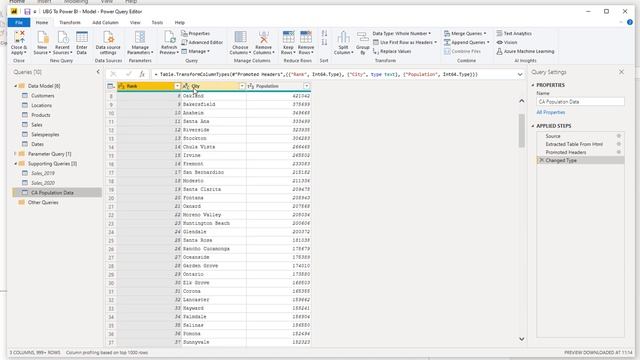Click the Group By icon
The height and width of the screenshot is (360, 640).
(362, 37)
